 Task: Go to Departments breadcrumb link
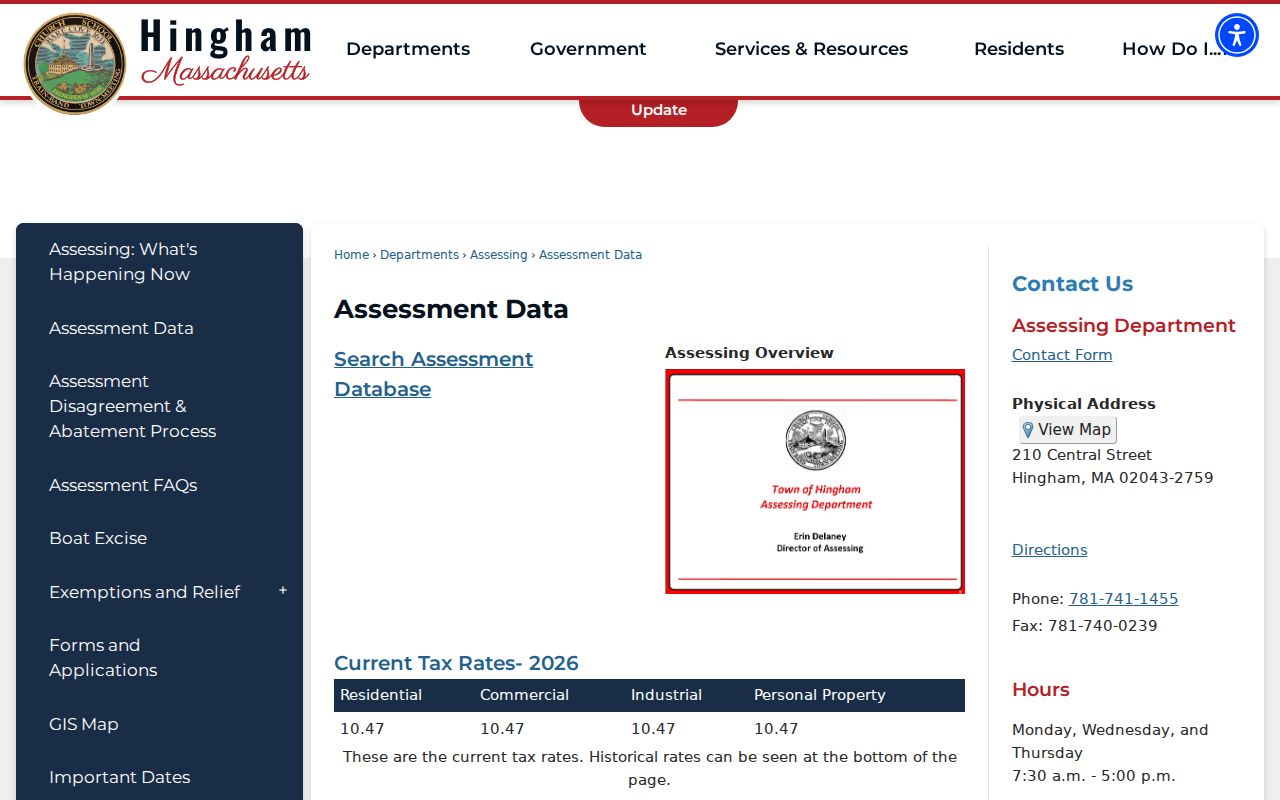[x=419, y=255]
